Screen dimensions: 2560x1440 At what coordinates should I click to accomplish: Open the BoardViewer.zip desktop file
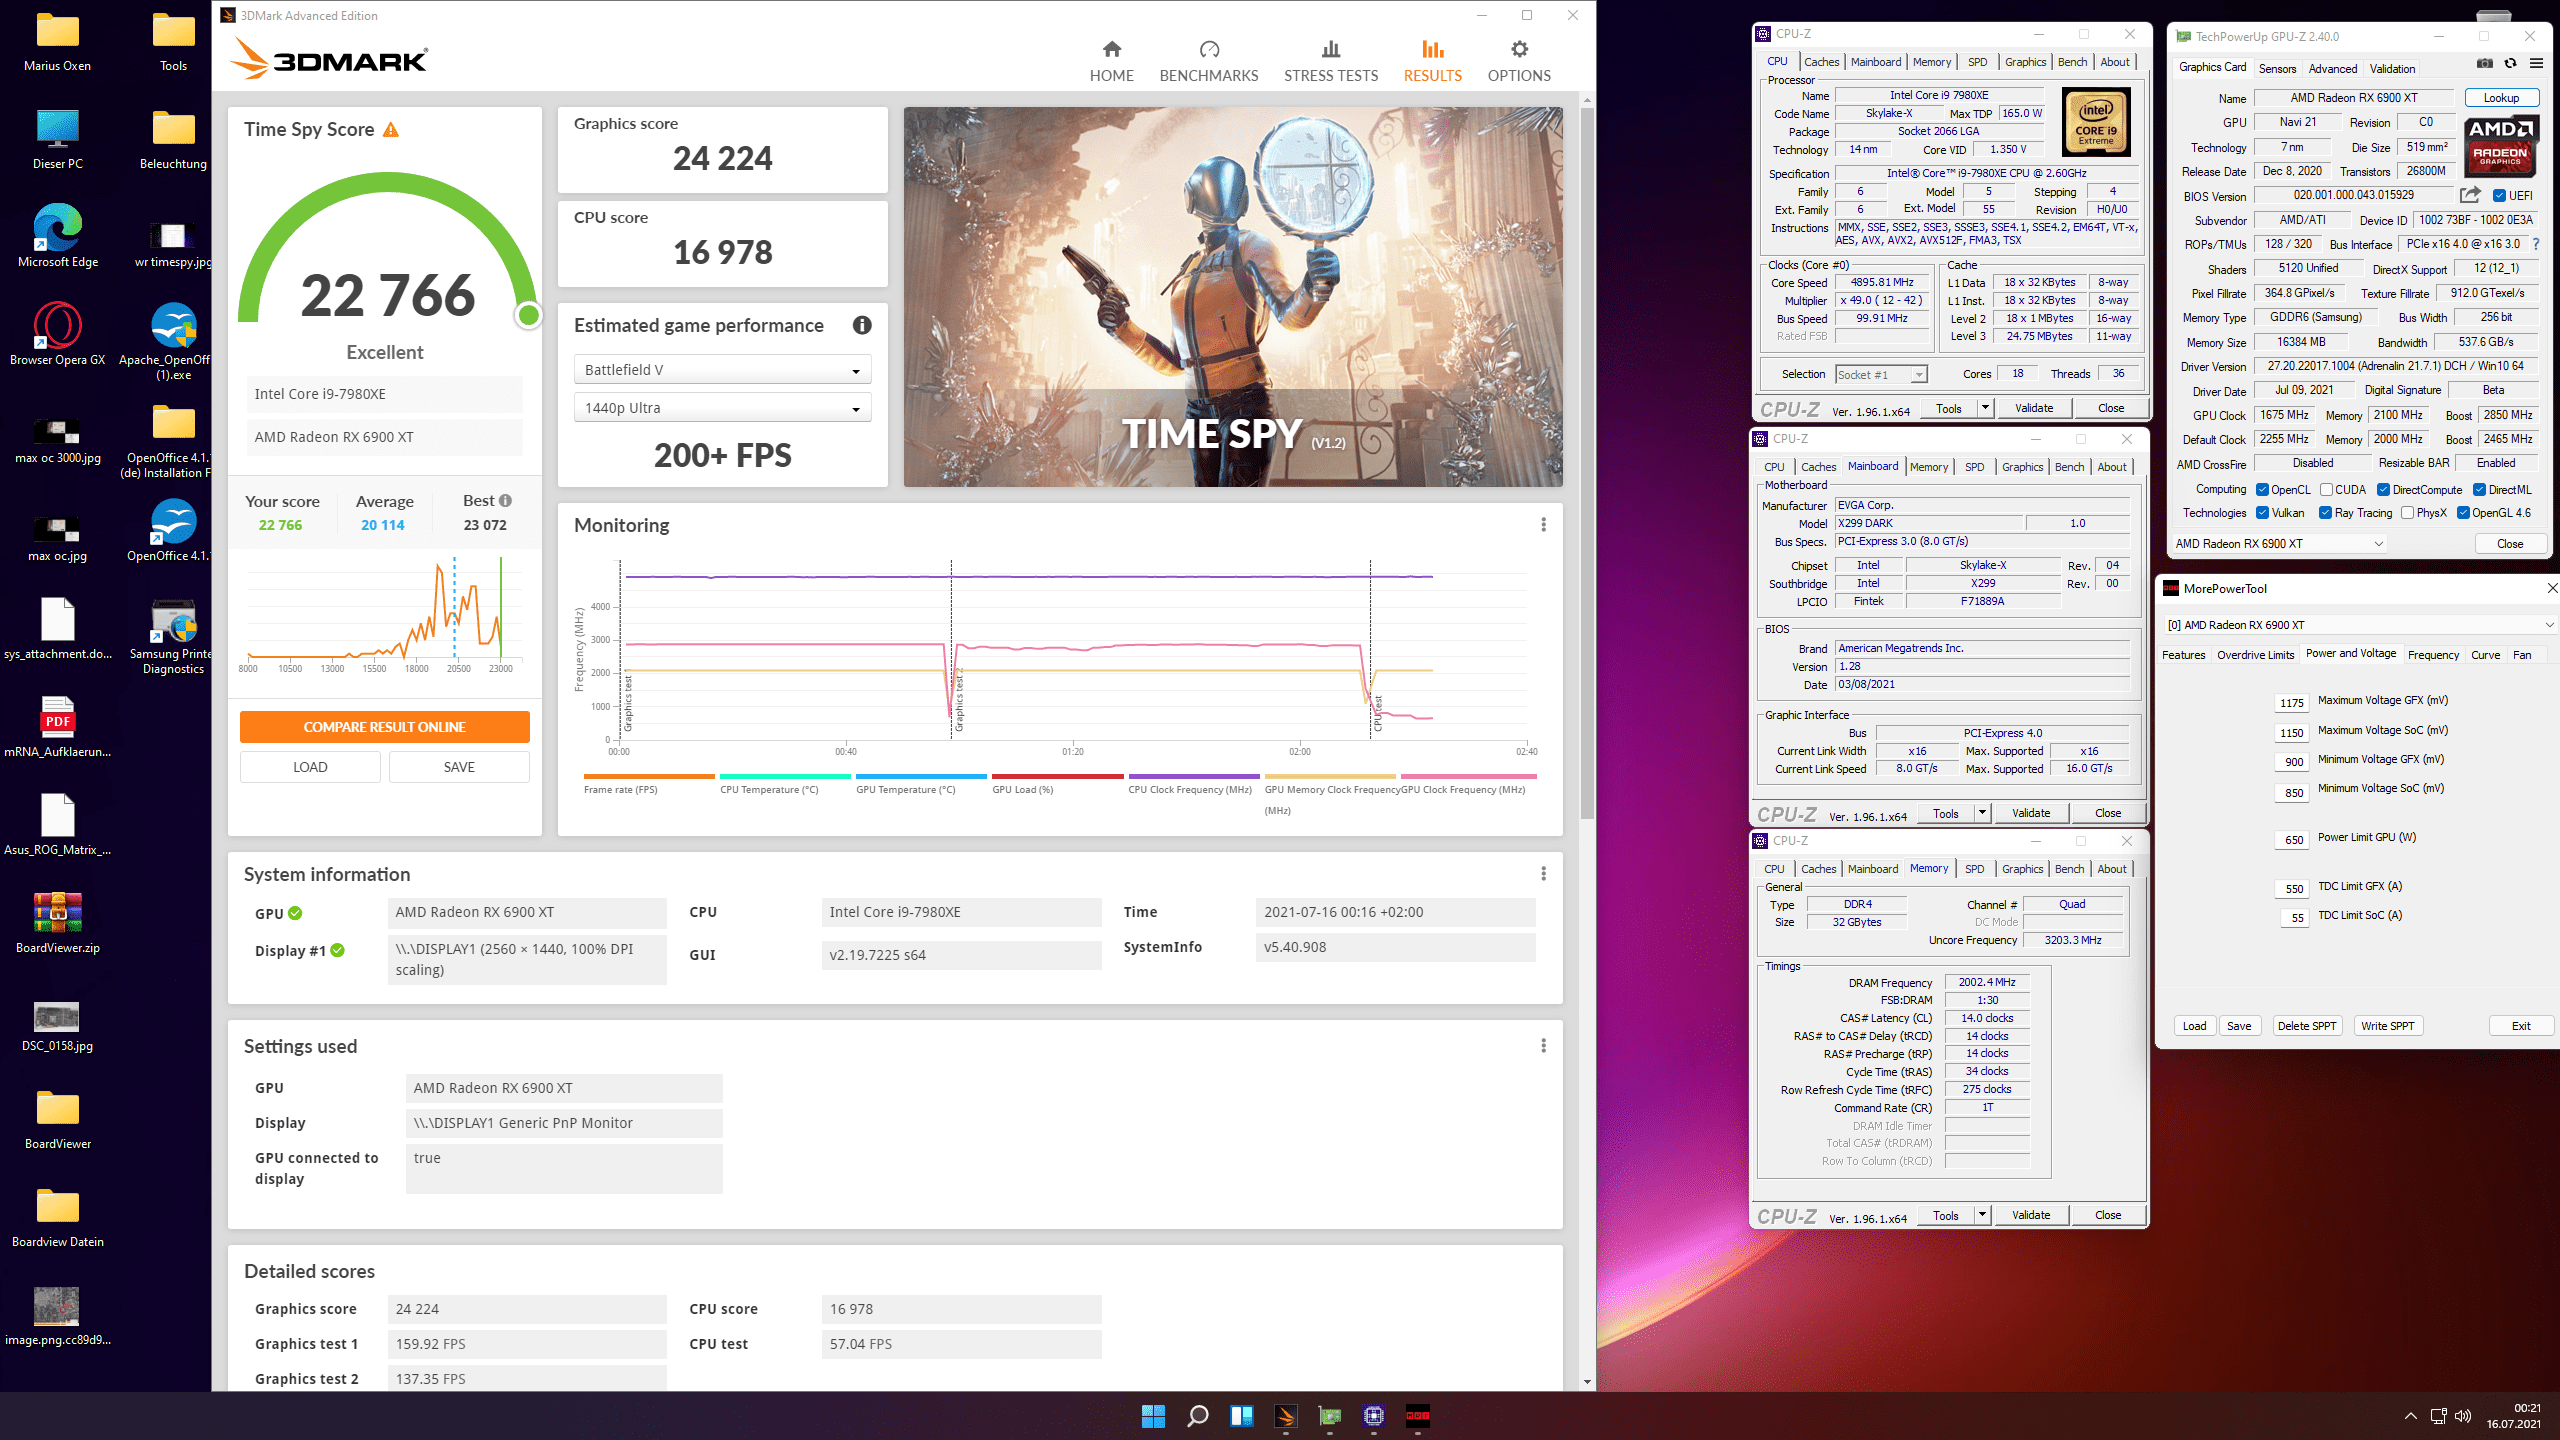click(x=58, y=922)
